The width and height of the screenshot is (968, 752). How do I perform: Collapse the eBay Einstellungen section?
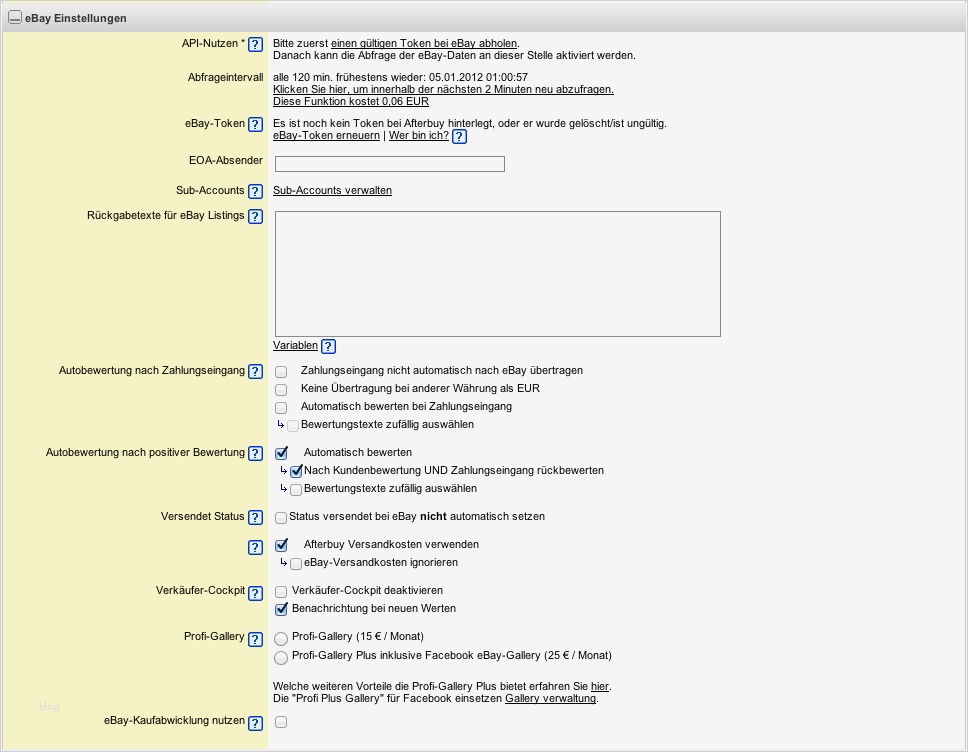[x=15, y=18]
